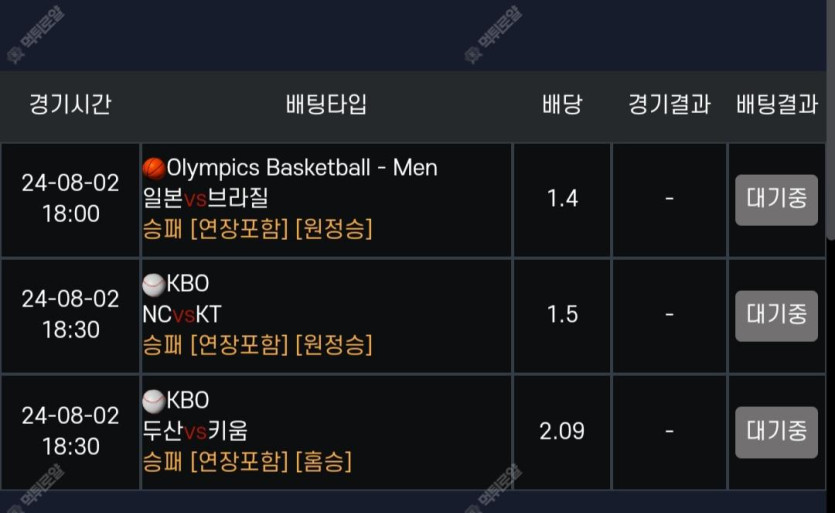Image resolution: width=835 pixels, height=513 pixels.
Task: Click the 두산vs키움 match name
Action: [x=195, y=430]
